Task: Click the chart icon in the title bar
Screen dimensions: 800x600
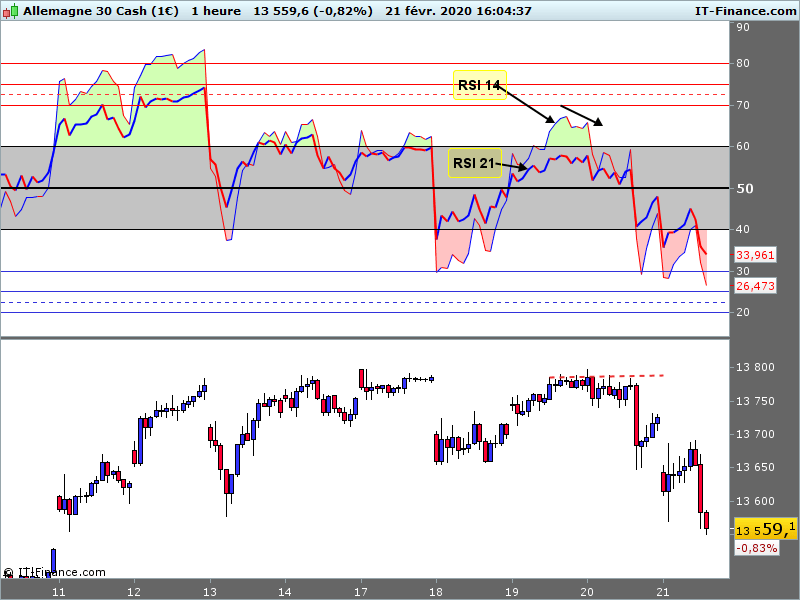Action: 11,10
